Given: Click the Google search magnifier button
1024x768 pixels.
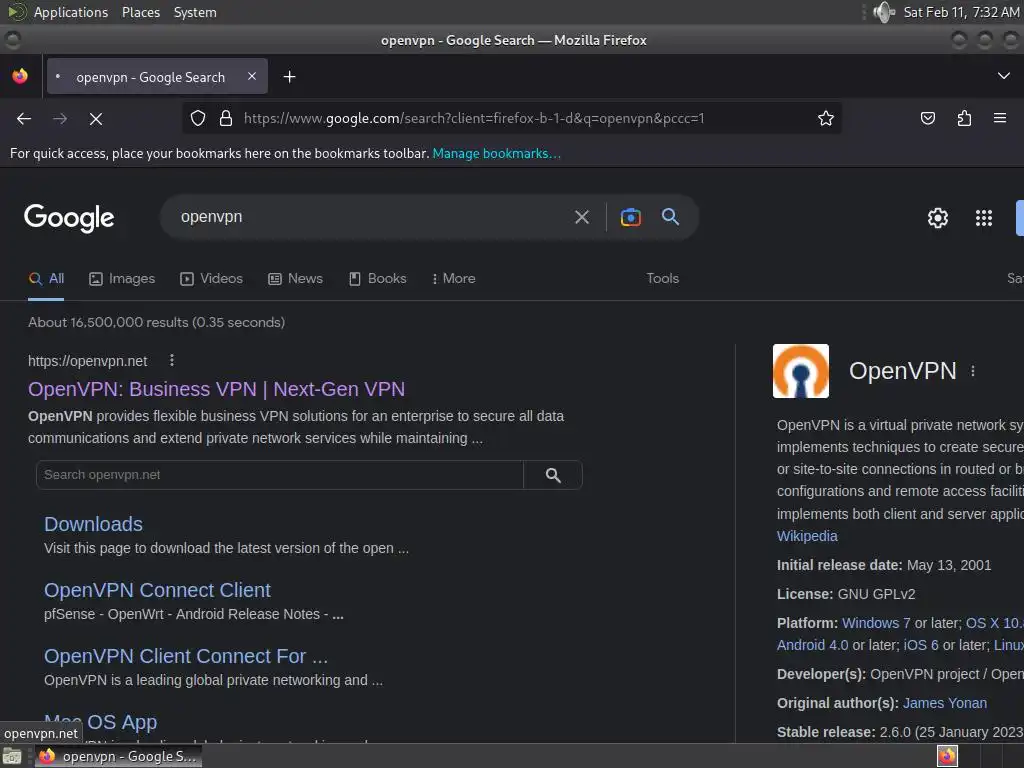Looking at the screenshot, I should [x=670, y=217].
